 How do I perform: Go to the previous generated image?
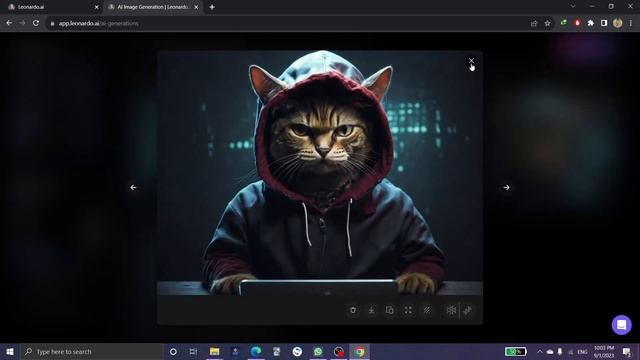(x=133, y=187)
